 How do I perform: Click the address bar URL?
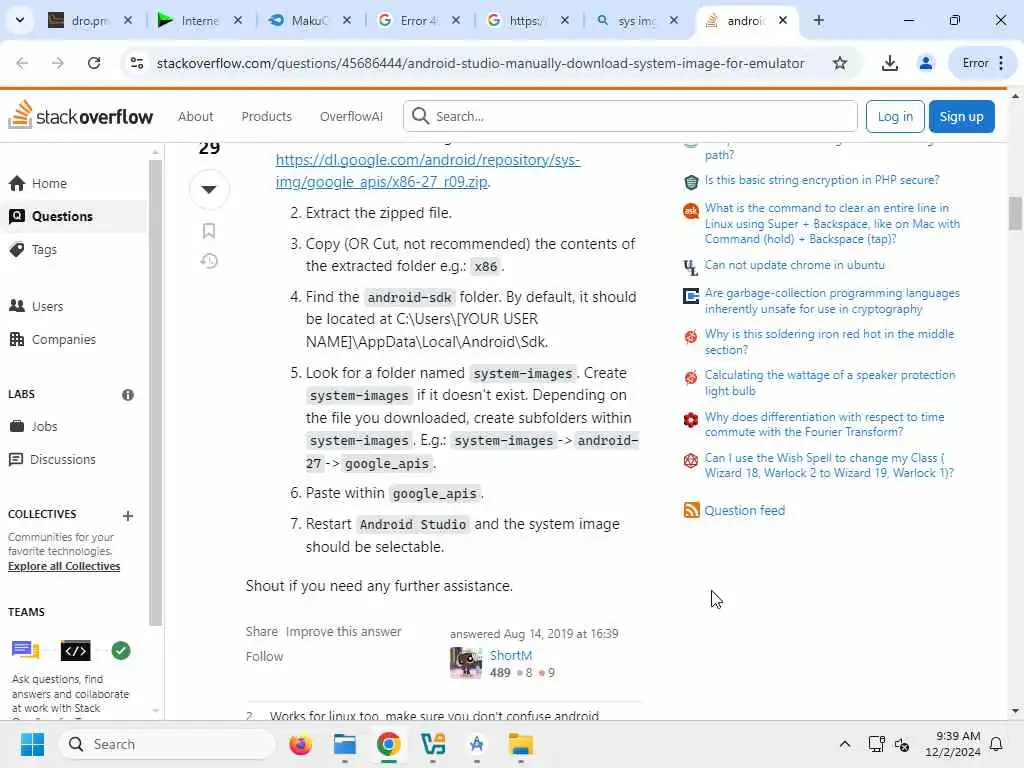[x=480, y=63]
